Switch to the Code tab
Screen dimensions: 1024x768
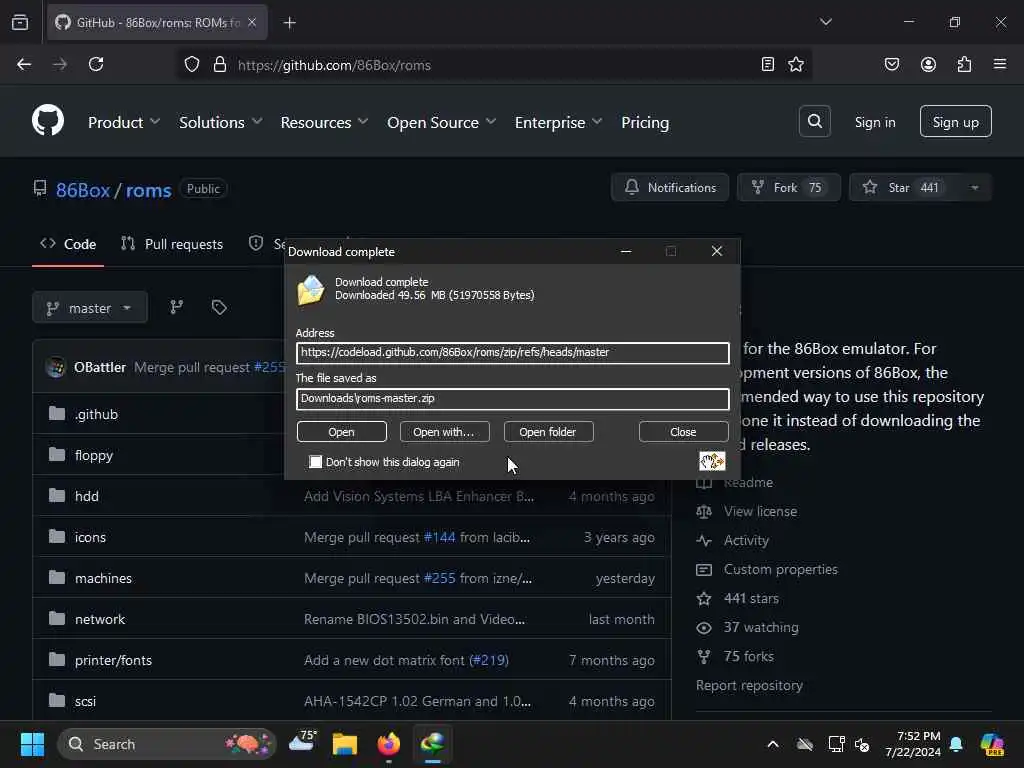coord(68,244)
